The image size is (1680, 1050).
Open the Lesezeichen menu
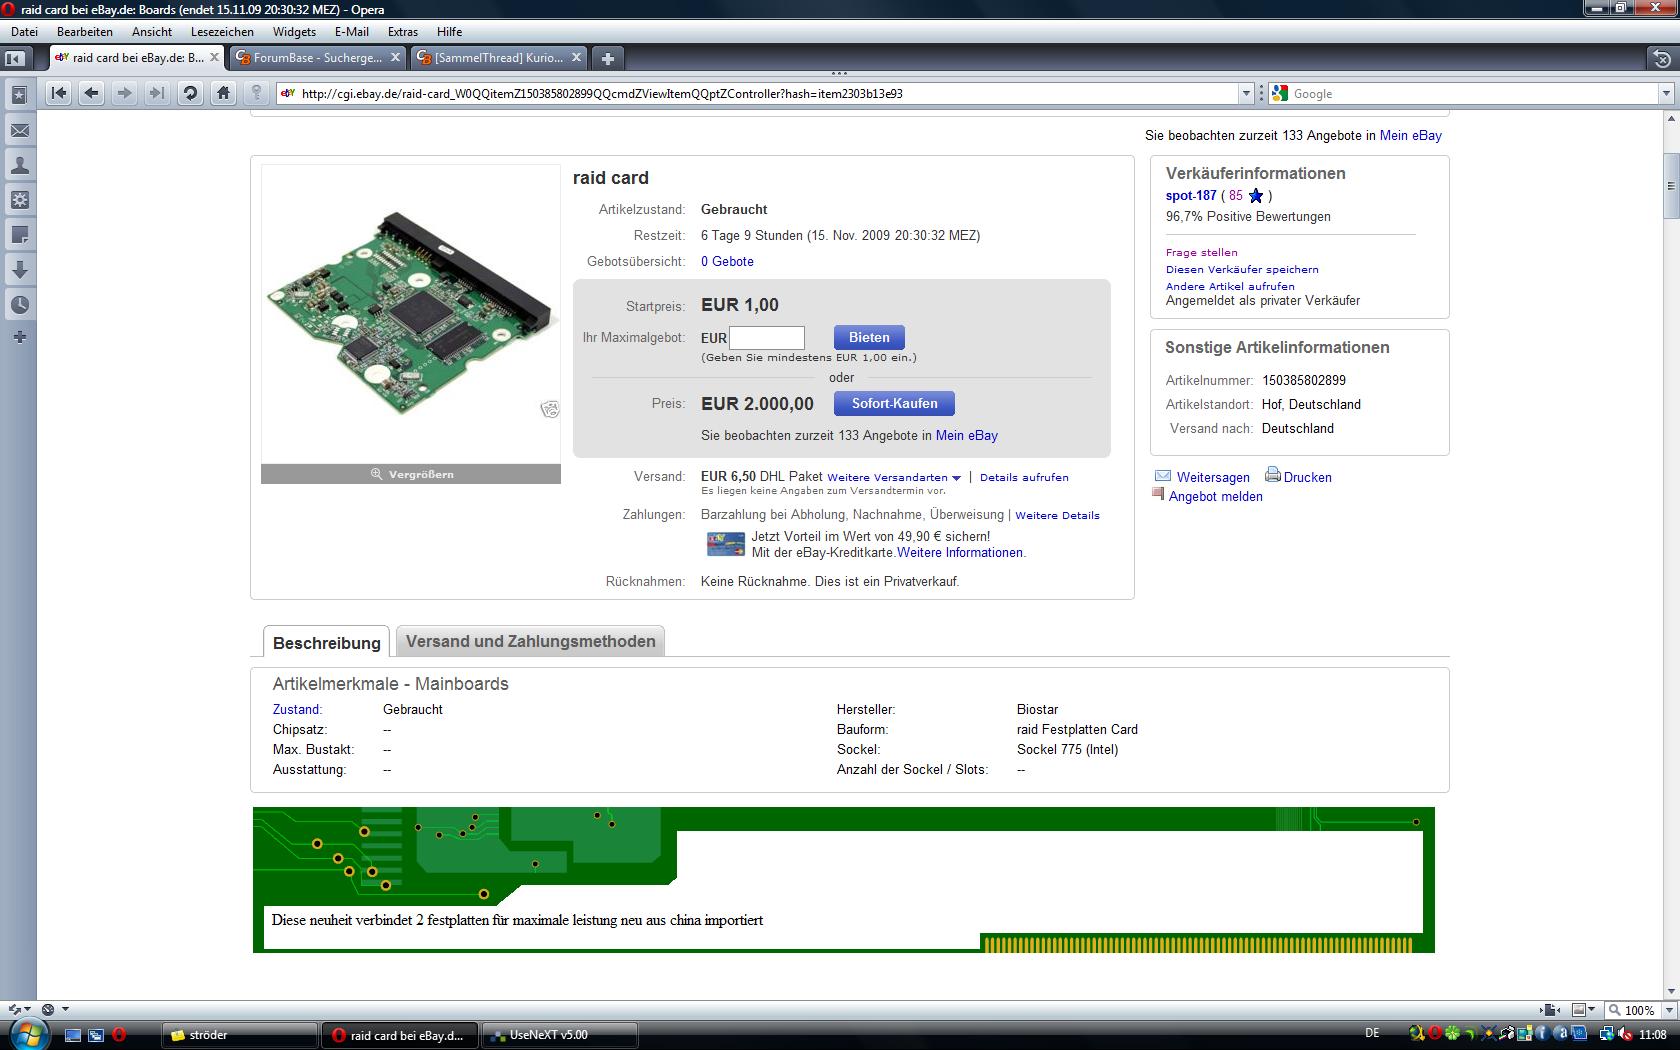(222, 31)
